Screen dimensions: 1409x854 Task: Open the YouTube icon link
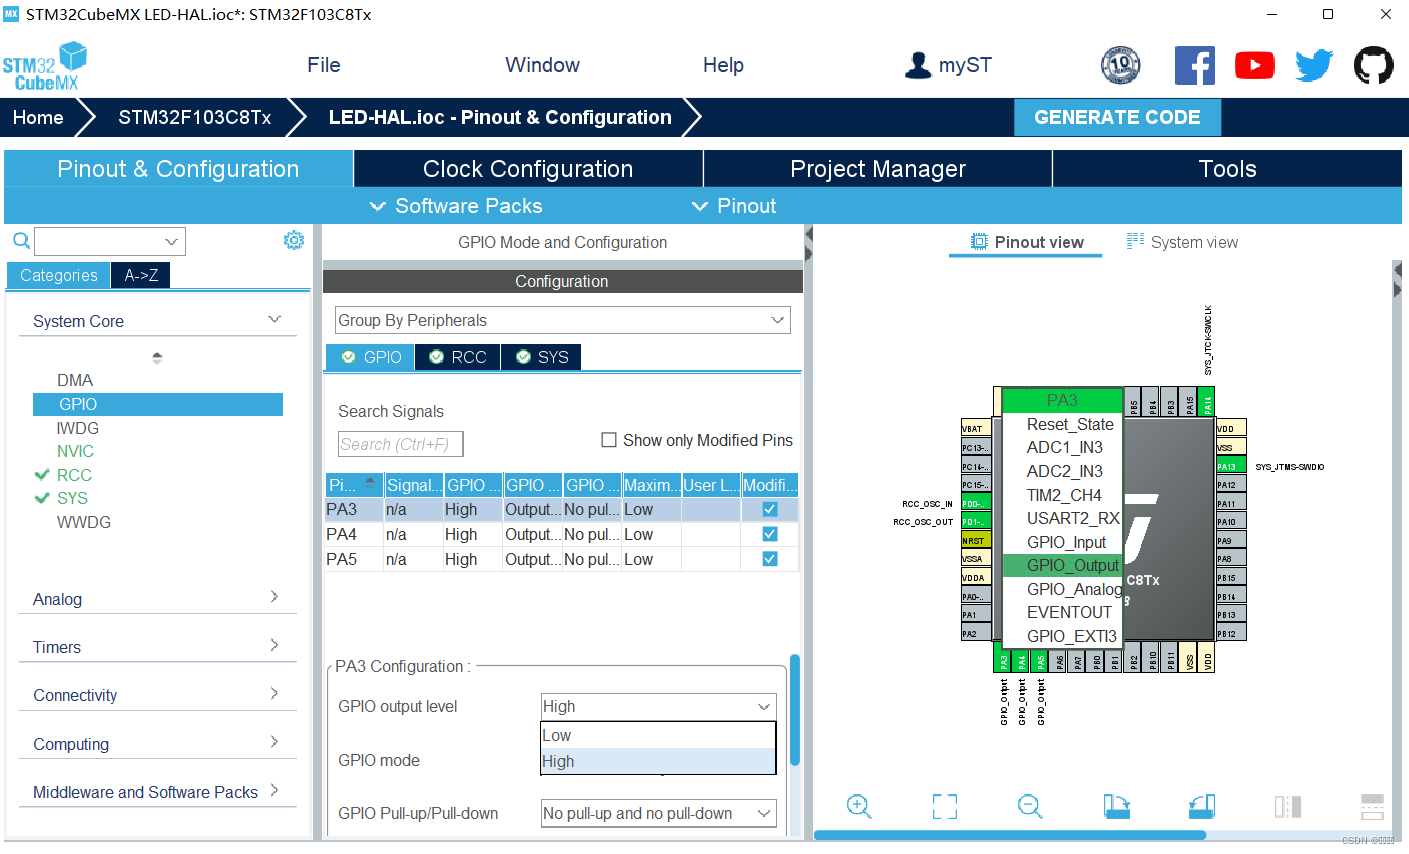(x=1254, y=66)
